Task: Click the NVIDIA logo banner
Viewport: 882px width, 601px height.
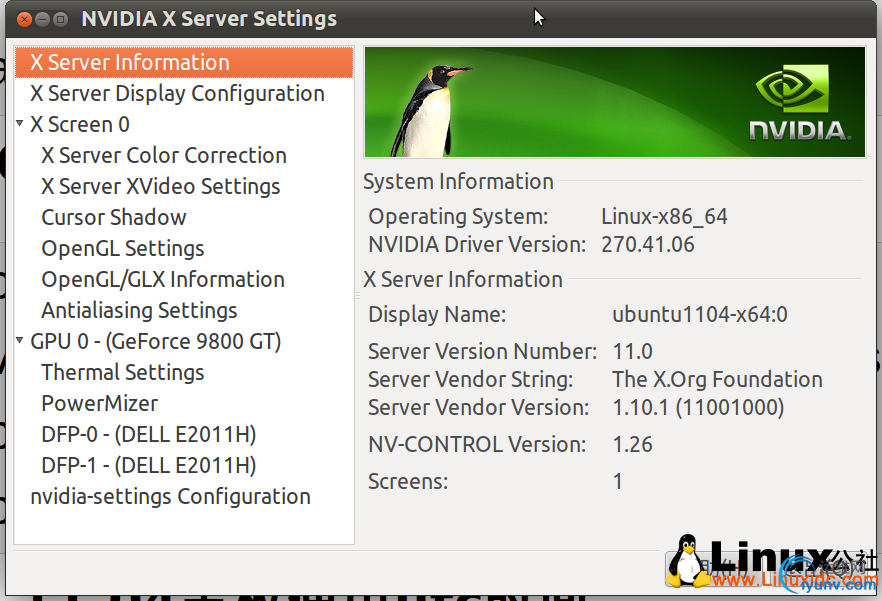Action: coord(800,102)
